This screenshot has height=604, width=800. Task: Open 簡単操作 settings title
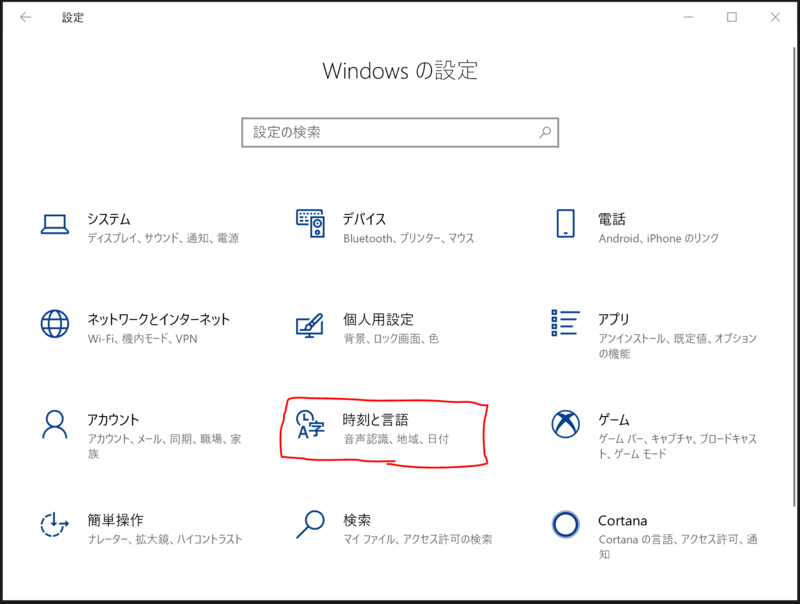(x=115, y=520)
